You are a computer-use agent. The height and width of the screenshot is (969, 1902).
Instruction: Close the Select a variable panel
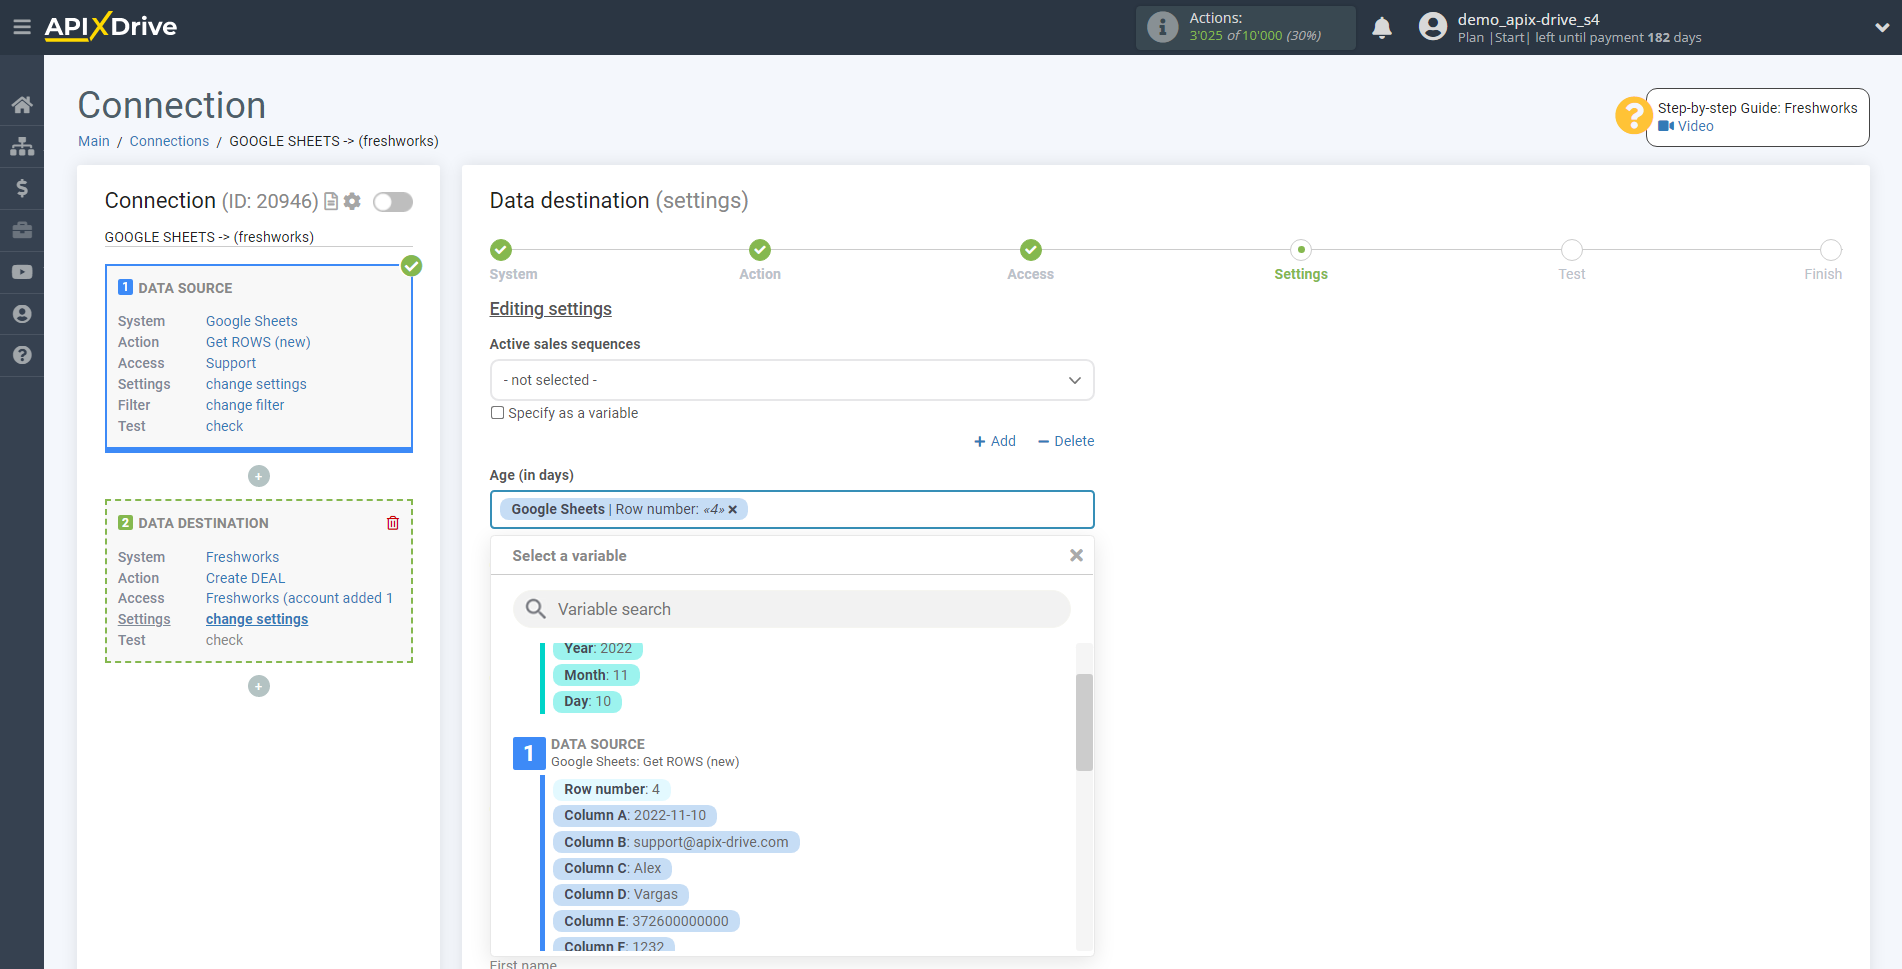(x=1076, y=555)
